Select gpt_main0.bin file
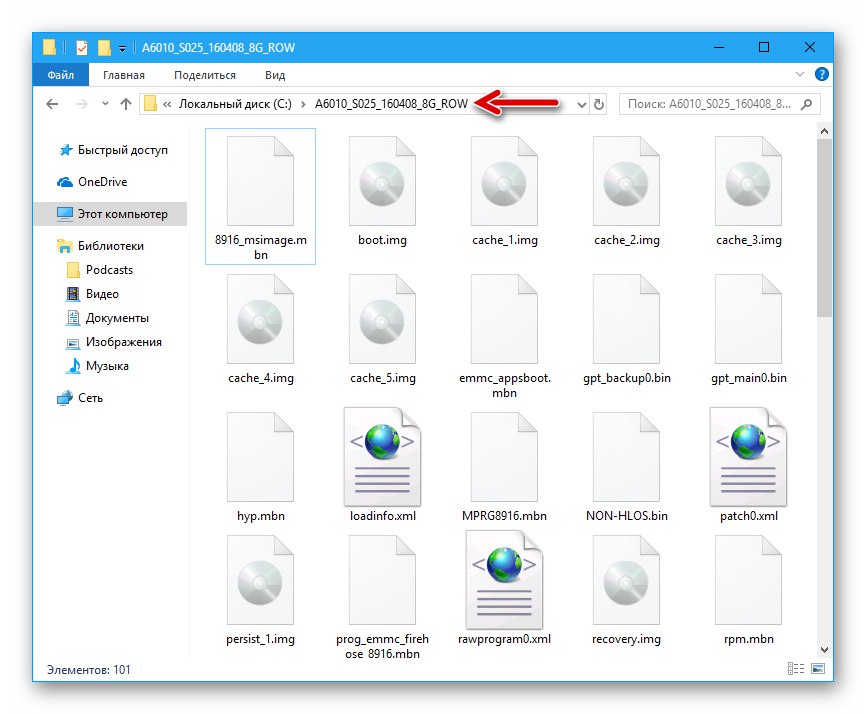The height and width of the screenshot is (714, 866). point(748,319)
